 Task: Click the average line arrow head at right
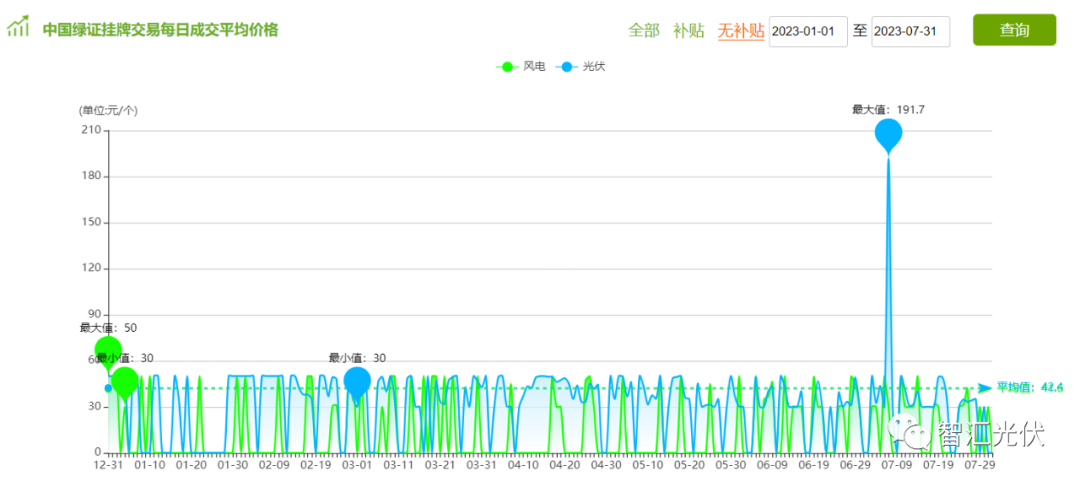click(985, 388)
